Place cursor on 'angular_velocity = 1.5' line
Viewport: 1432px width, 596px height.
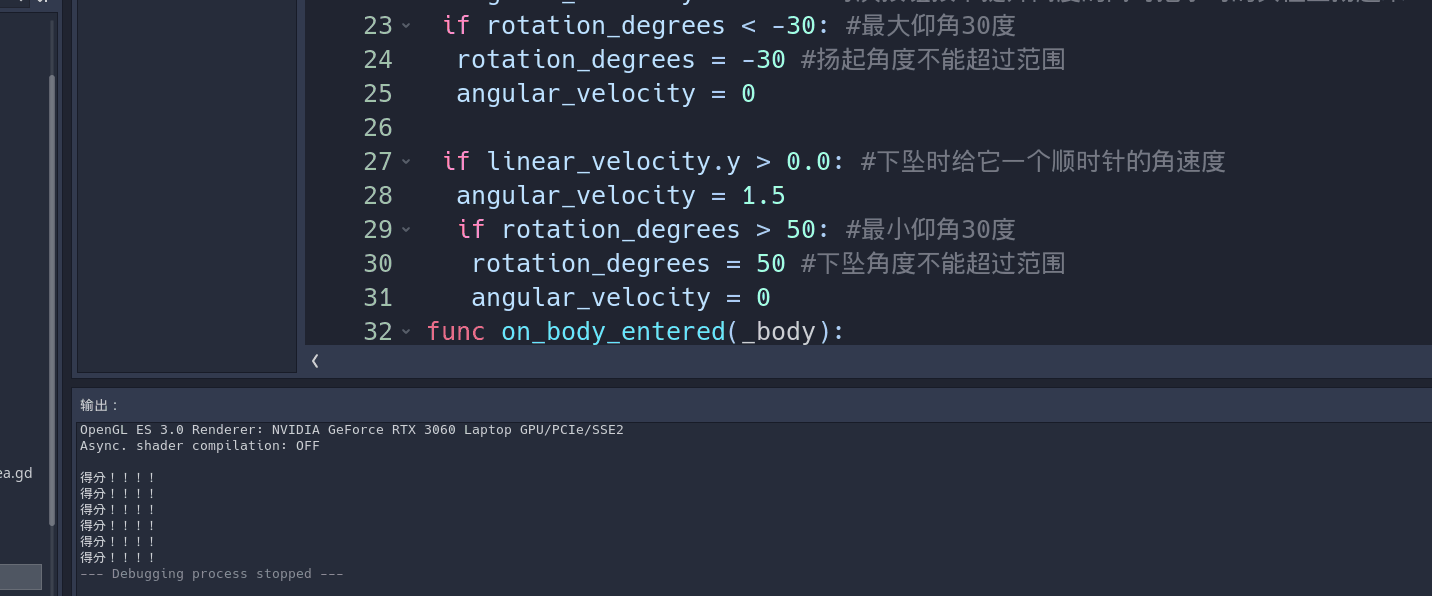click(x=620, y=196)
